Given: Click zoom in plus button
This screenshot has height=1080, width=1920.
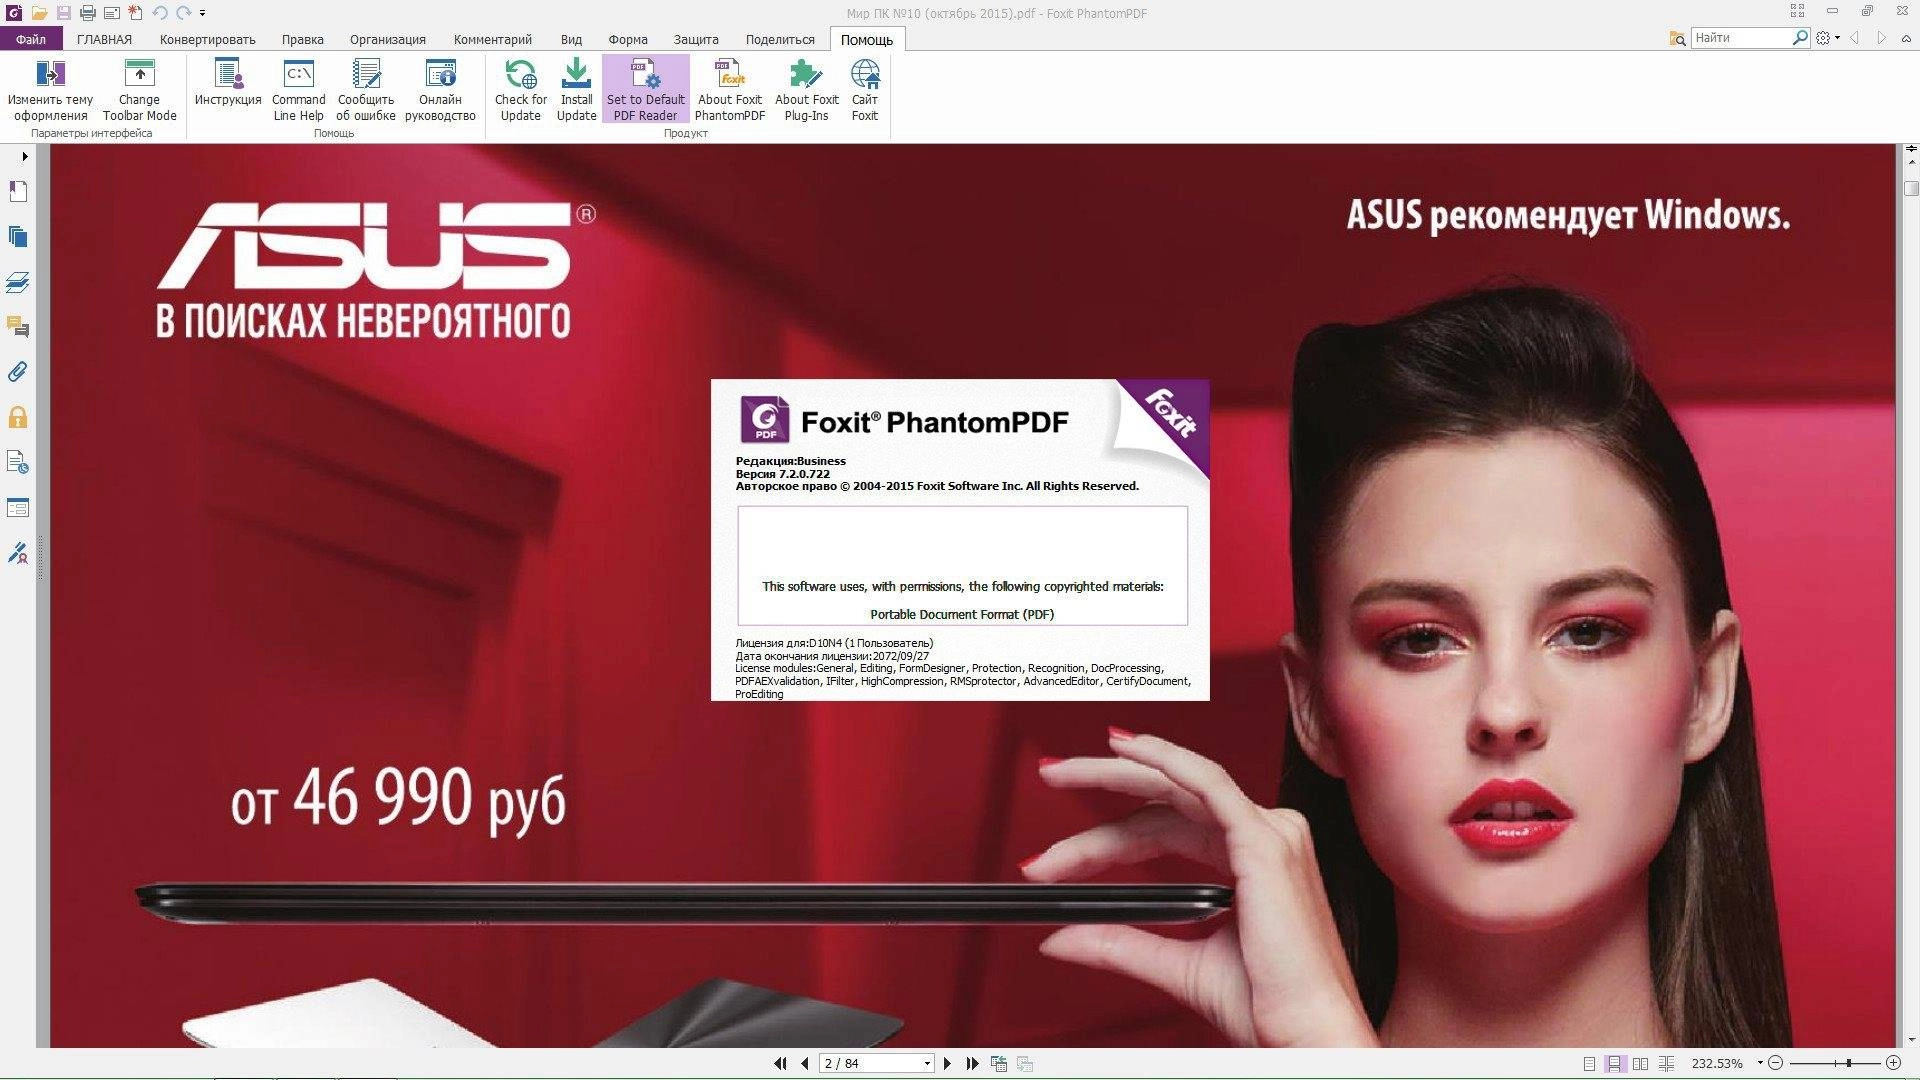Looking at the screenshot, I should click(1893, 1063).
